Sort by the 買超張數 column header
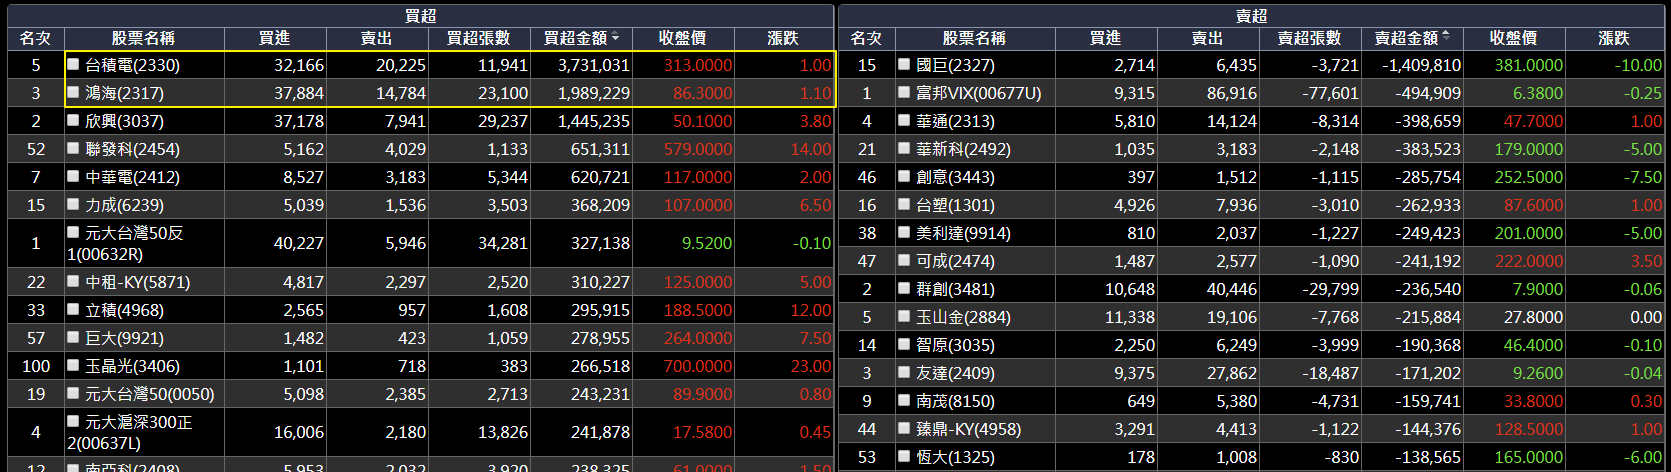 point(478,38)
